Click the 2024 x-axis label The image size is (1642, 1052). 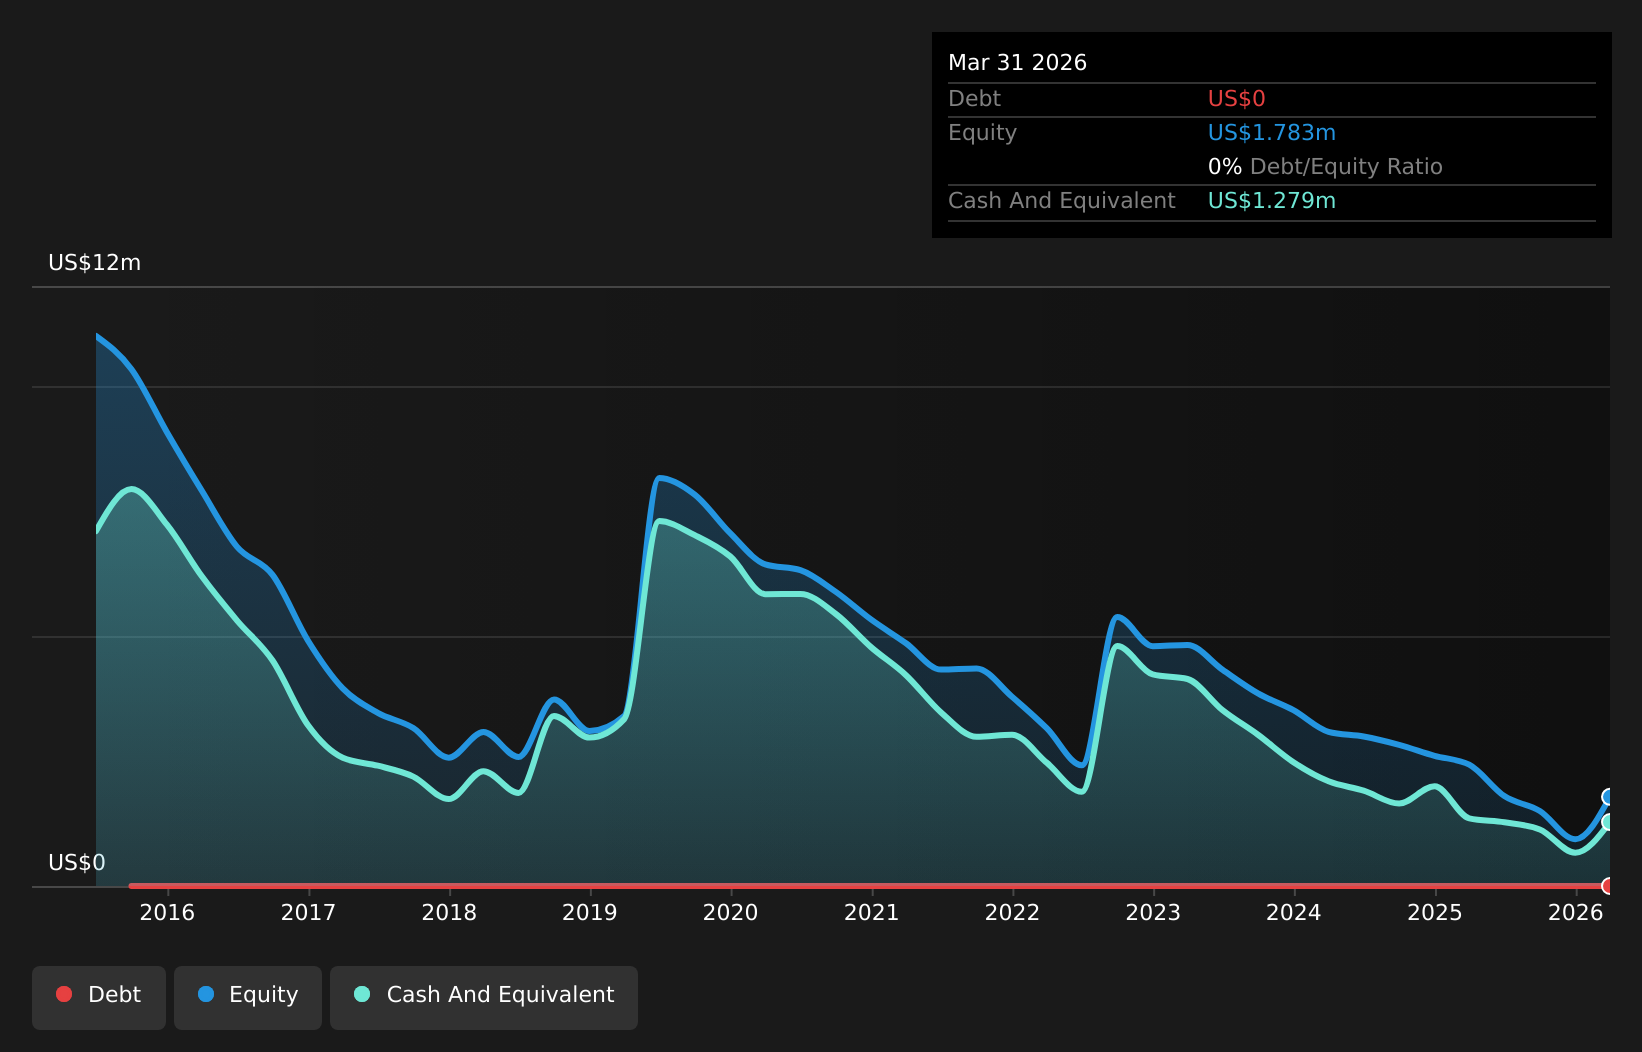click(x=1294, y=913)
